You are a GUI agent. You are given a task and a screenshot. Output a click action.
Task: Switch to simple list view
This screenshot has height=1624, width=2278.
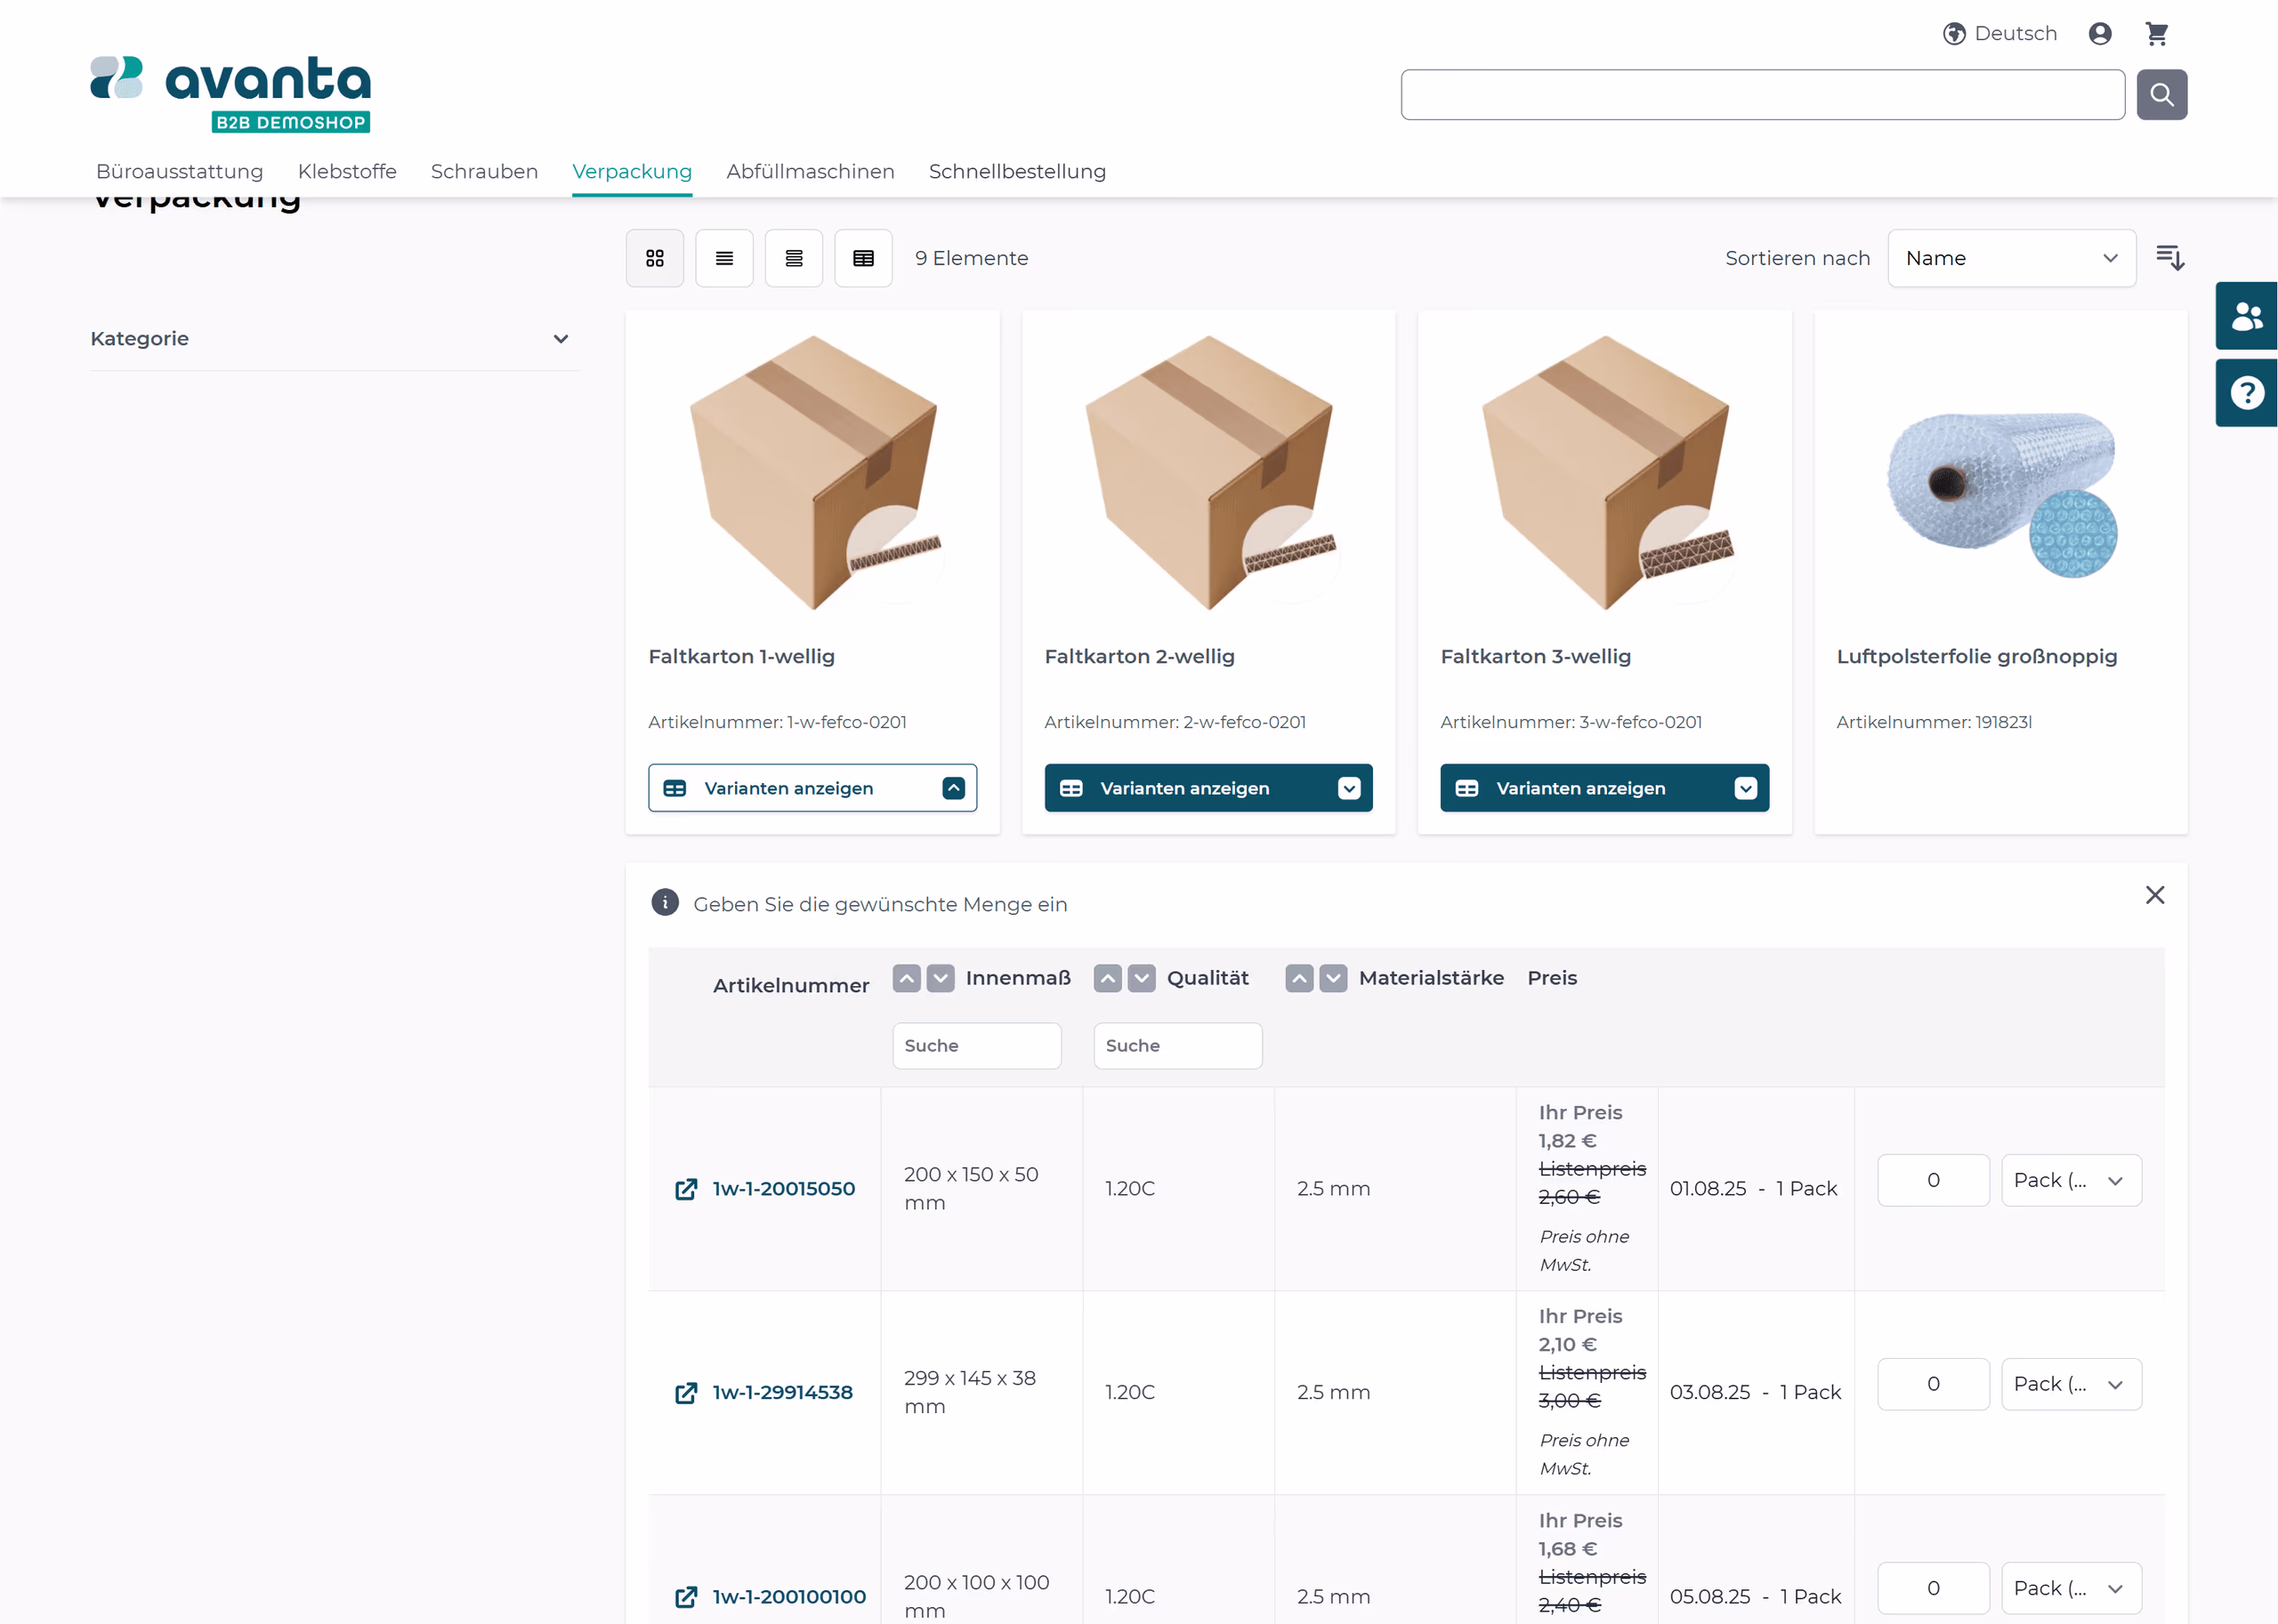coord(724,258)
